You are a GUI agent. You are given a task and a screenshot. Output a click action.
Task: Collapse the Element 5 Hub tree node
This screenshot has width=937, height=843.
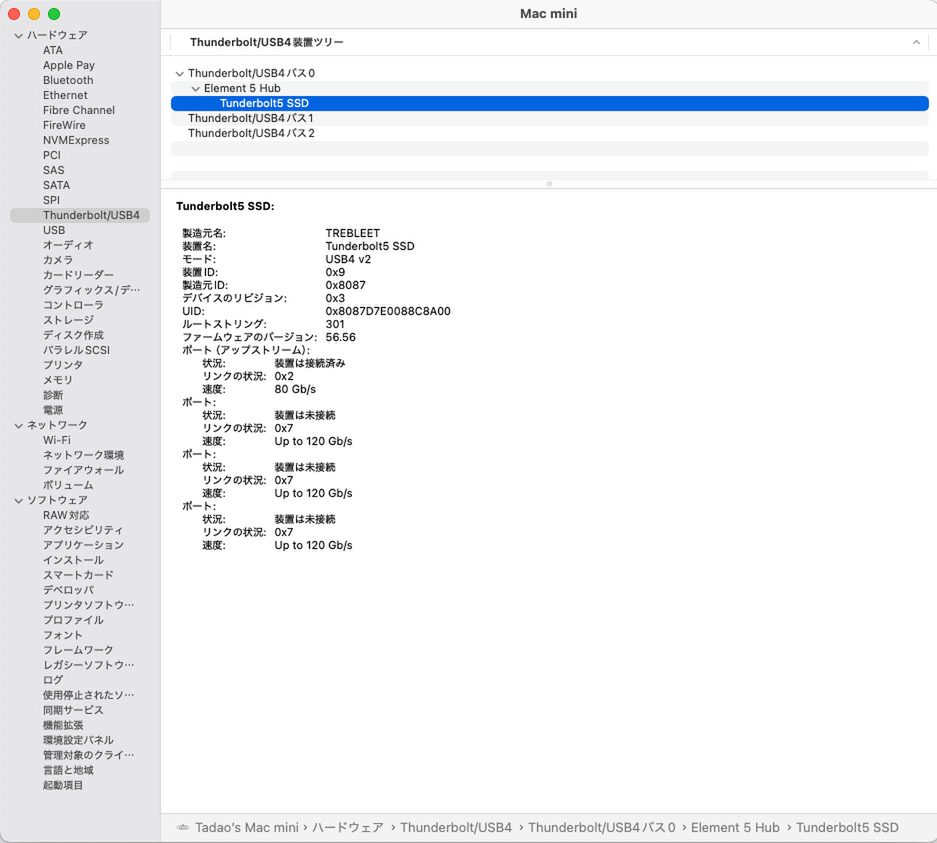click(195, 89)
